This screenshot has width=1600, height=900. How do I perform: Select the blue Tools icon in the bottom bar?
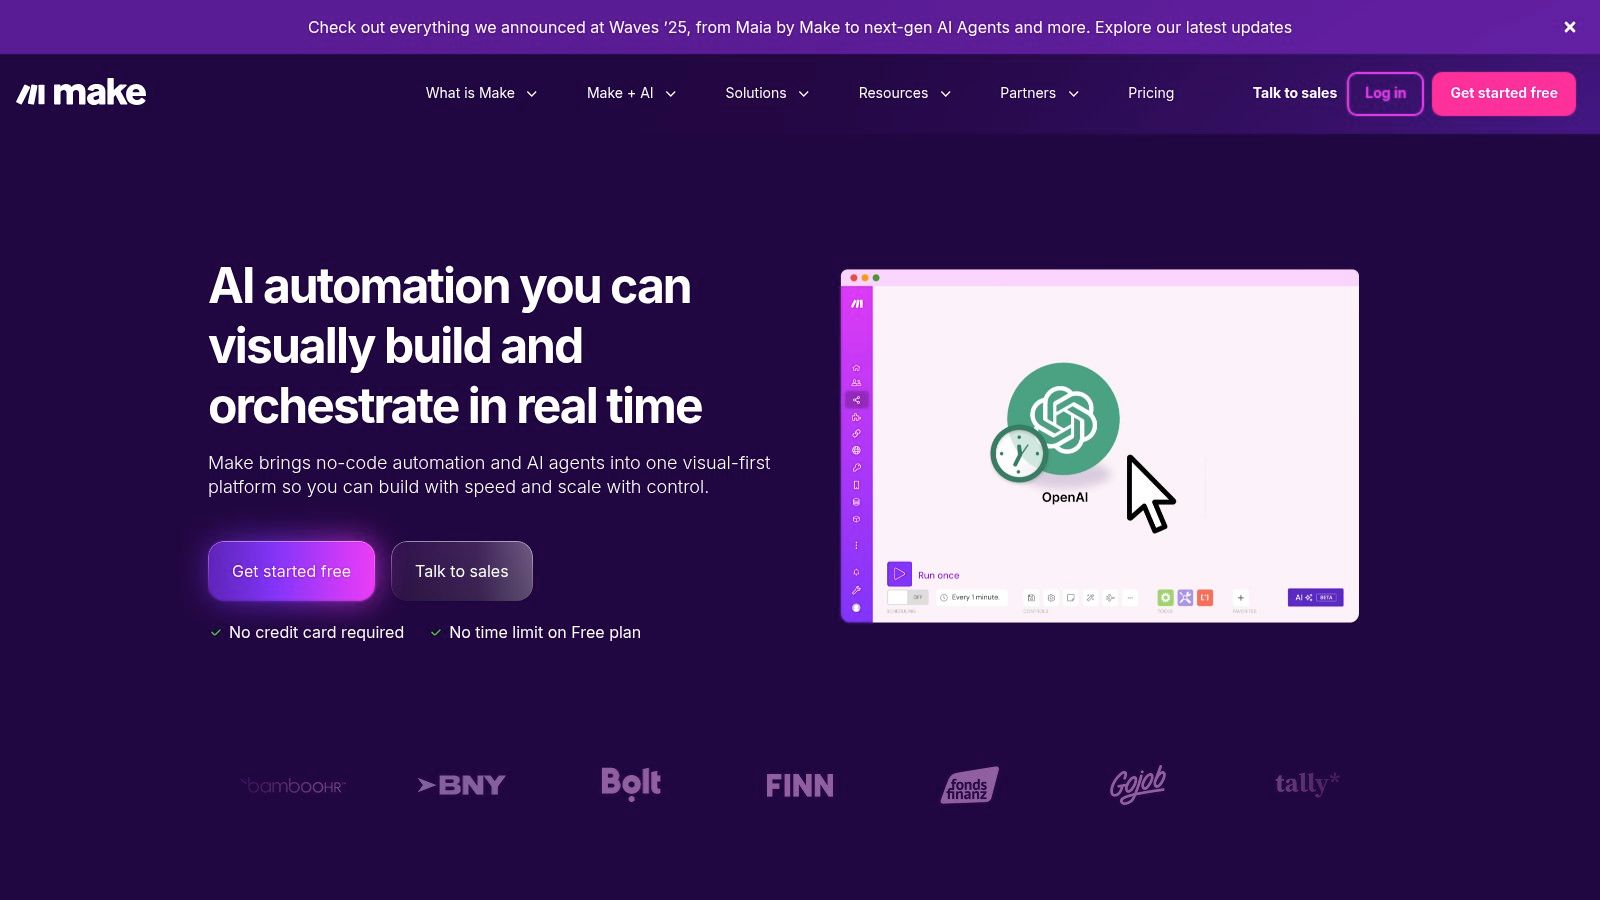point(1186,597)
